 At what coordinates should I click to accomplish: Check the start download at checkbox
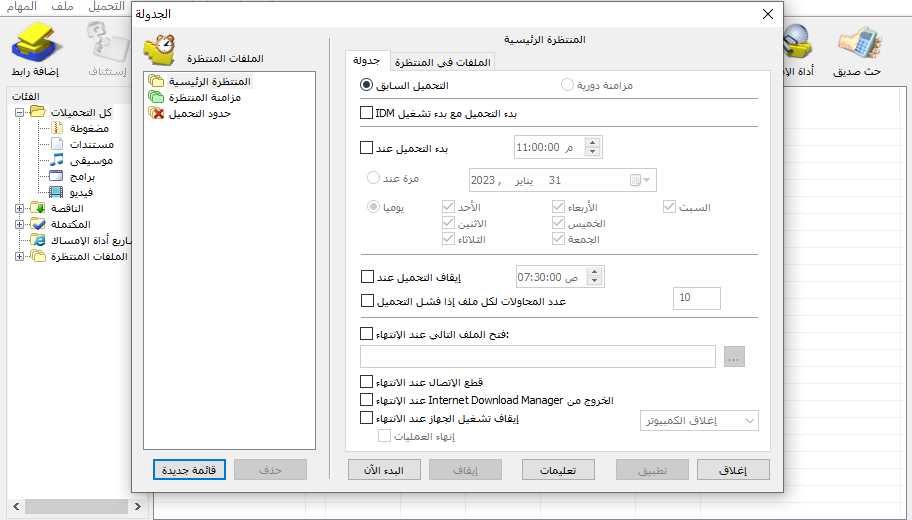coord(366,148)
